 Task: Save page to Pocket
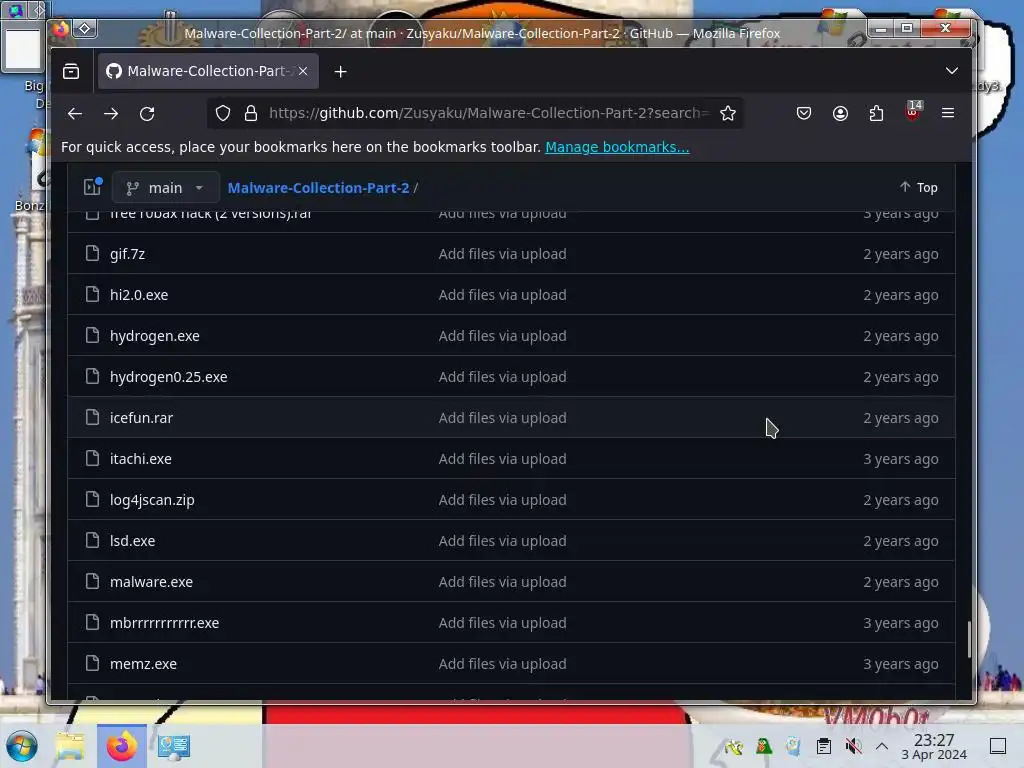click(804, 114)
